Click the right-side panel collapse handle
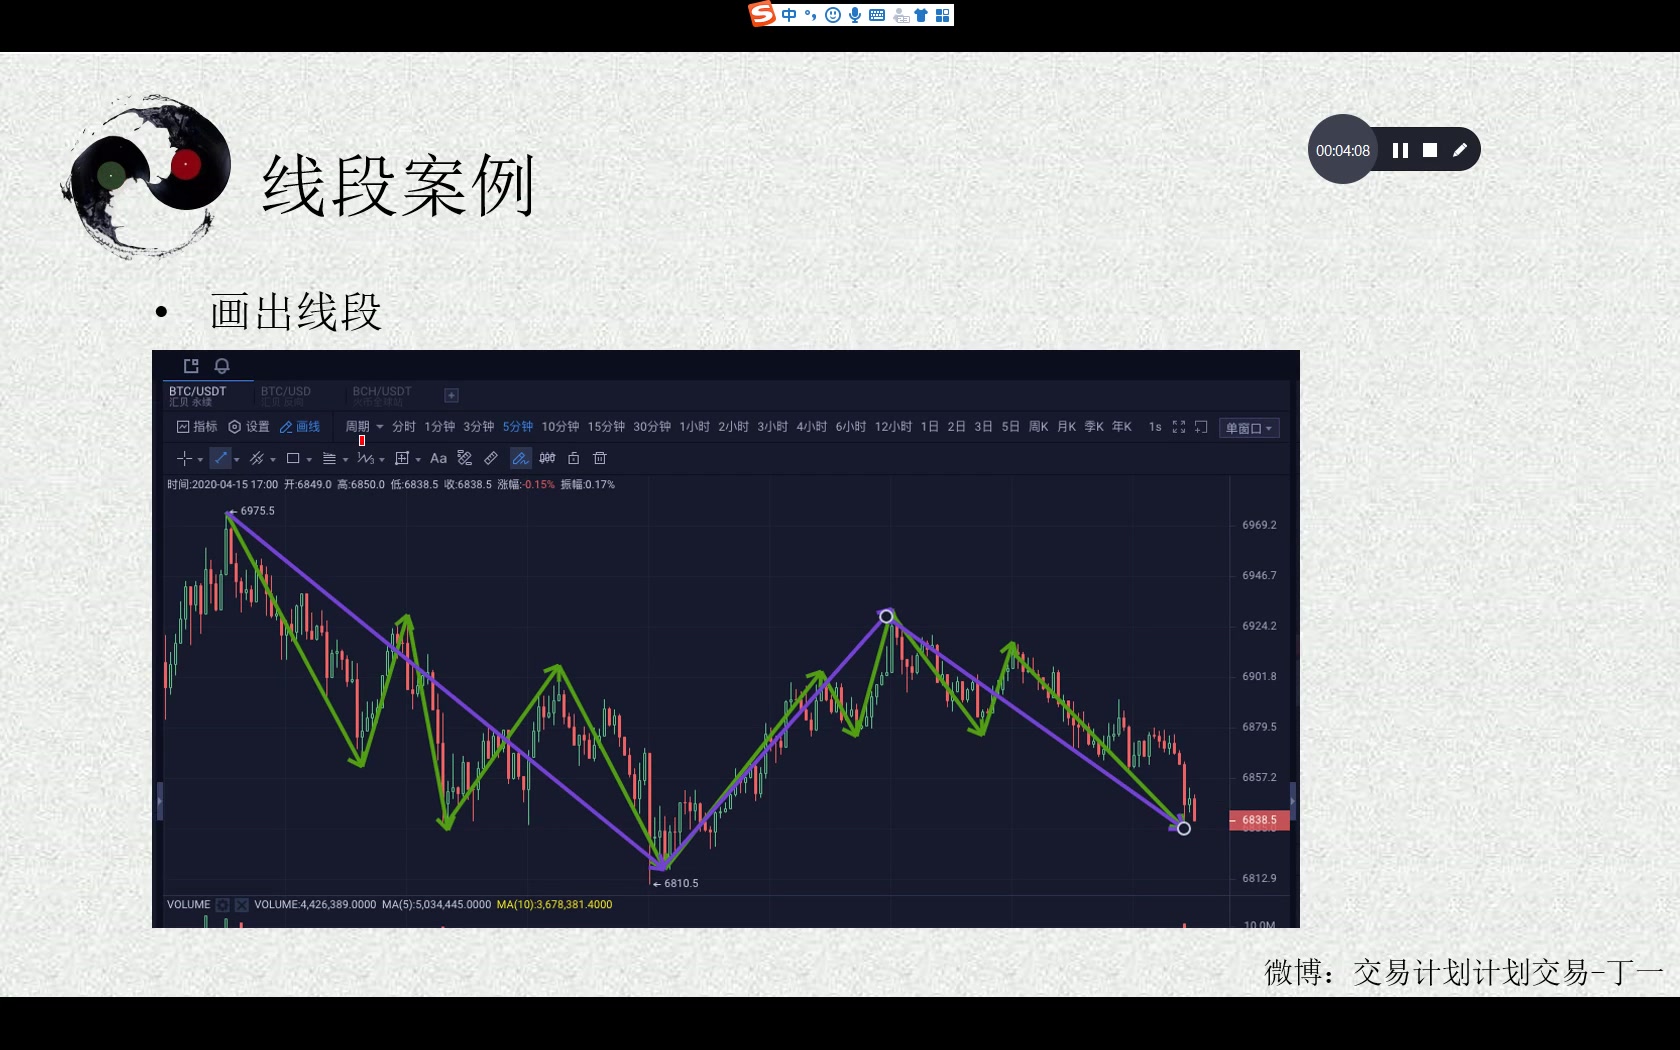Image resolution: width=1680 pixels, height=1050 pixels. (1293, 801)
